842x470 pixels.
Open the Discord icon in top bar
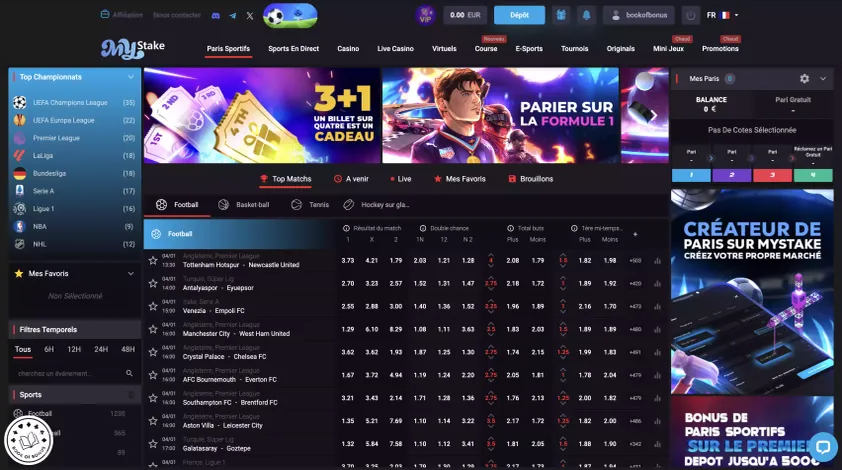pyautogui.click(x=215, y=16)
